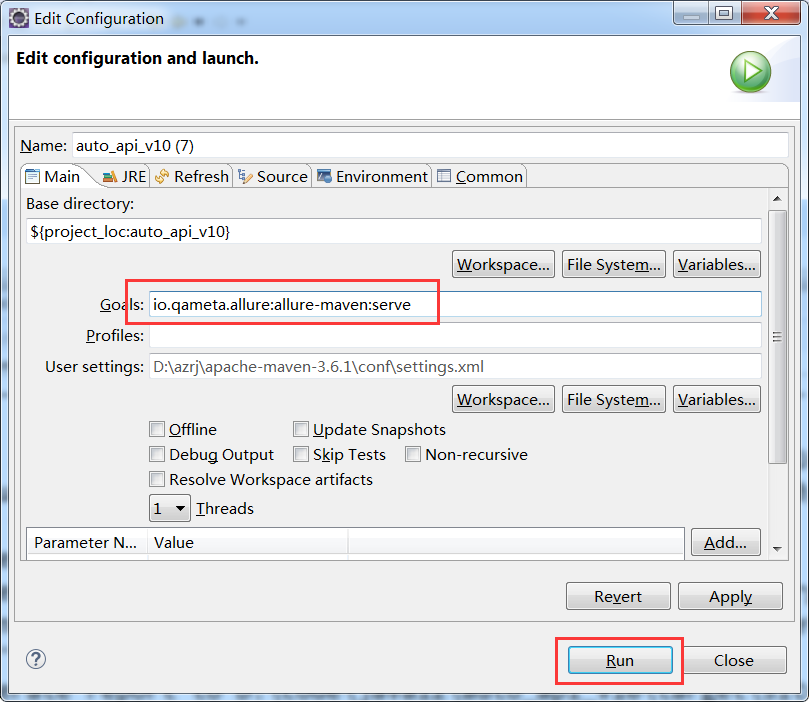809x702 pixels.
Task: Check the Skip Tests option
Action: click(x=301, y=454)
